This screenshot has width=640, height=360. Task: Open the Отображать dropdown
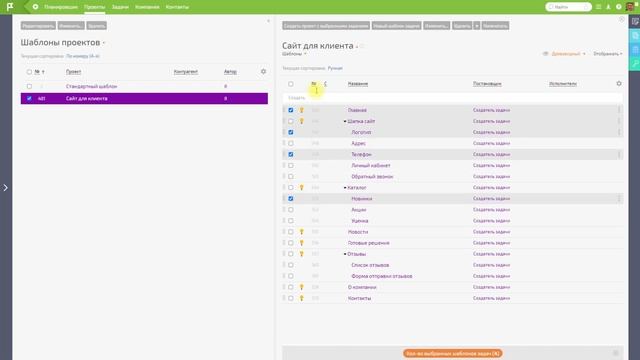(608, 54)
